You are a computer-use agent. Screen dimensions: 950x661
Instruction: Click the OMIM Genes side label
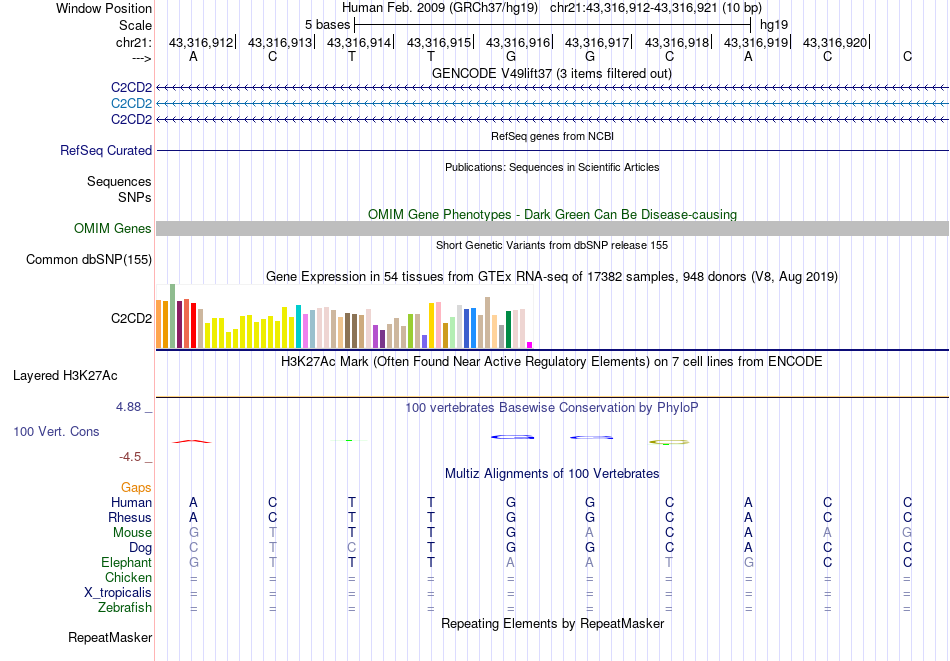113,228
